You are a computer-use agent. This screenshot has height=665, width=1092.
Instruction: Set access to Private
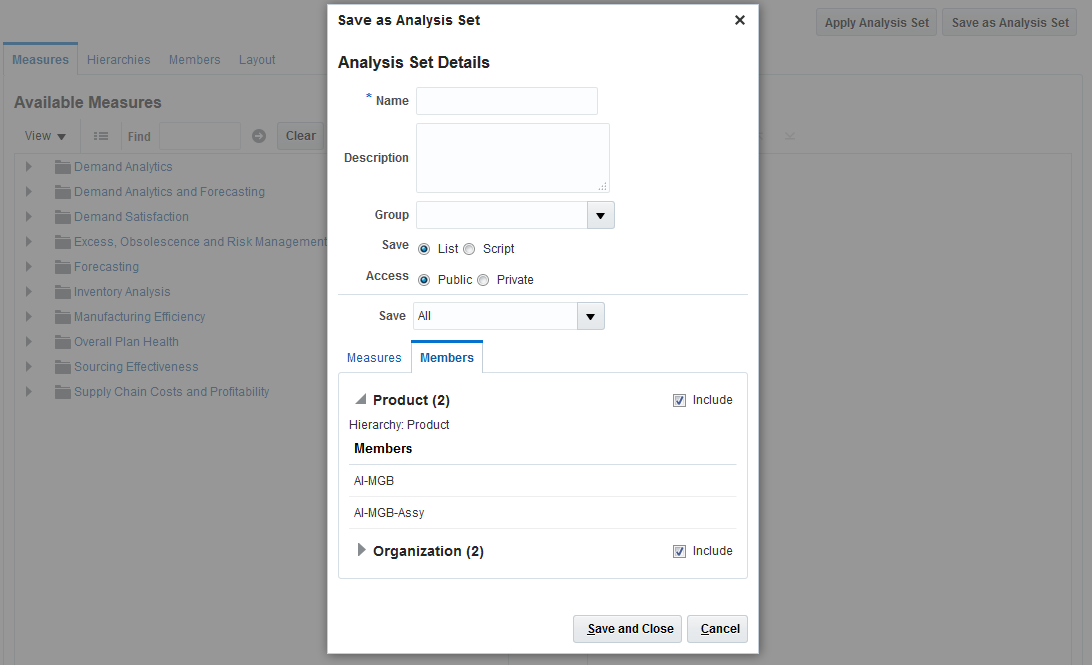tap(483, 280)
